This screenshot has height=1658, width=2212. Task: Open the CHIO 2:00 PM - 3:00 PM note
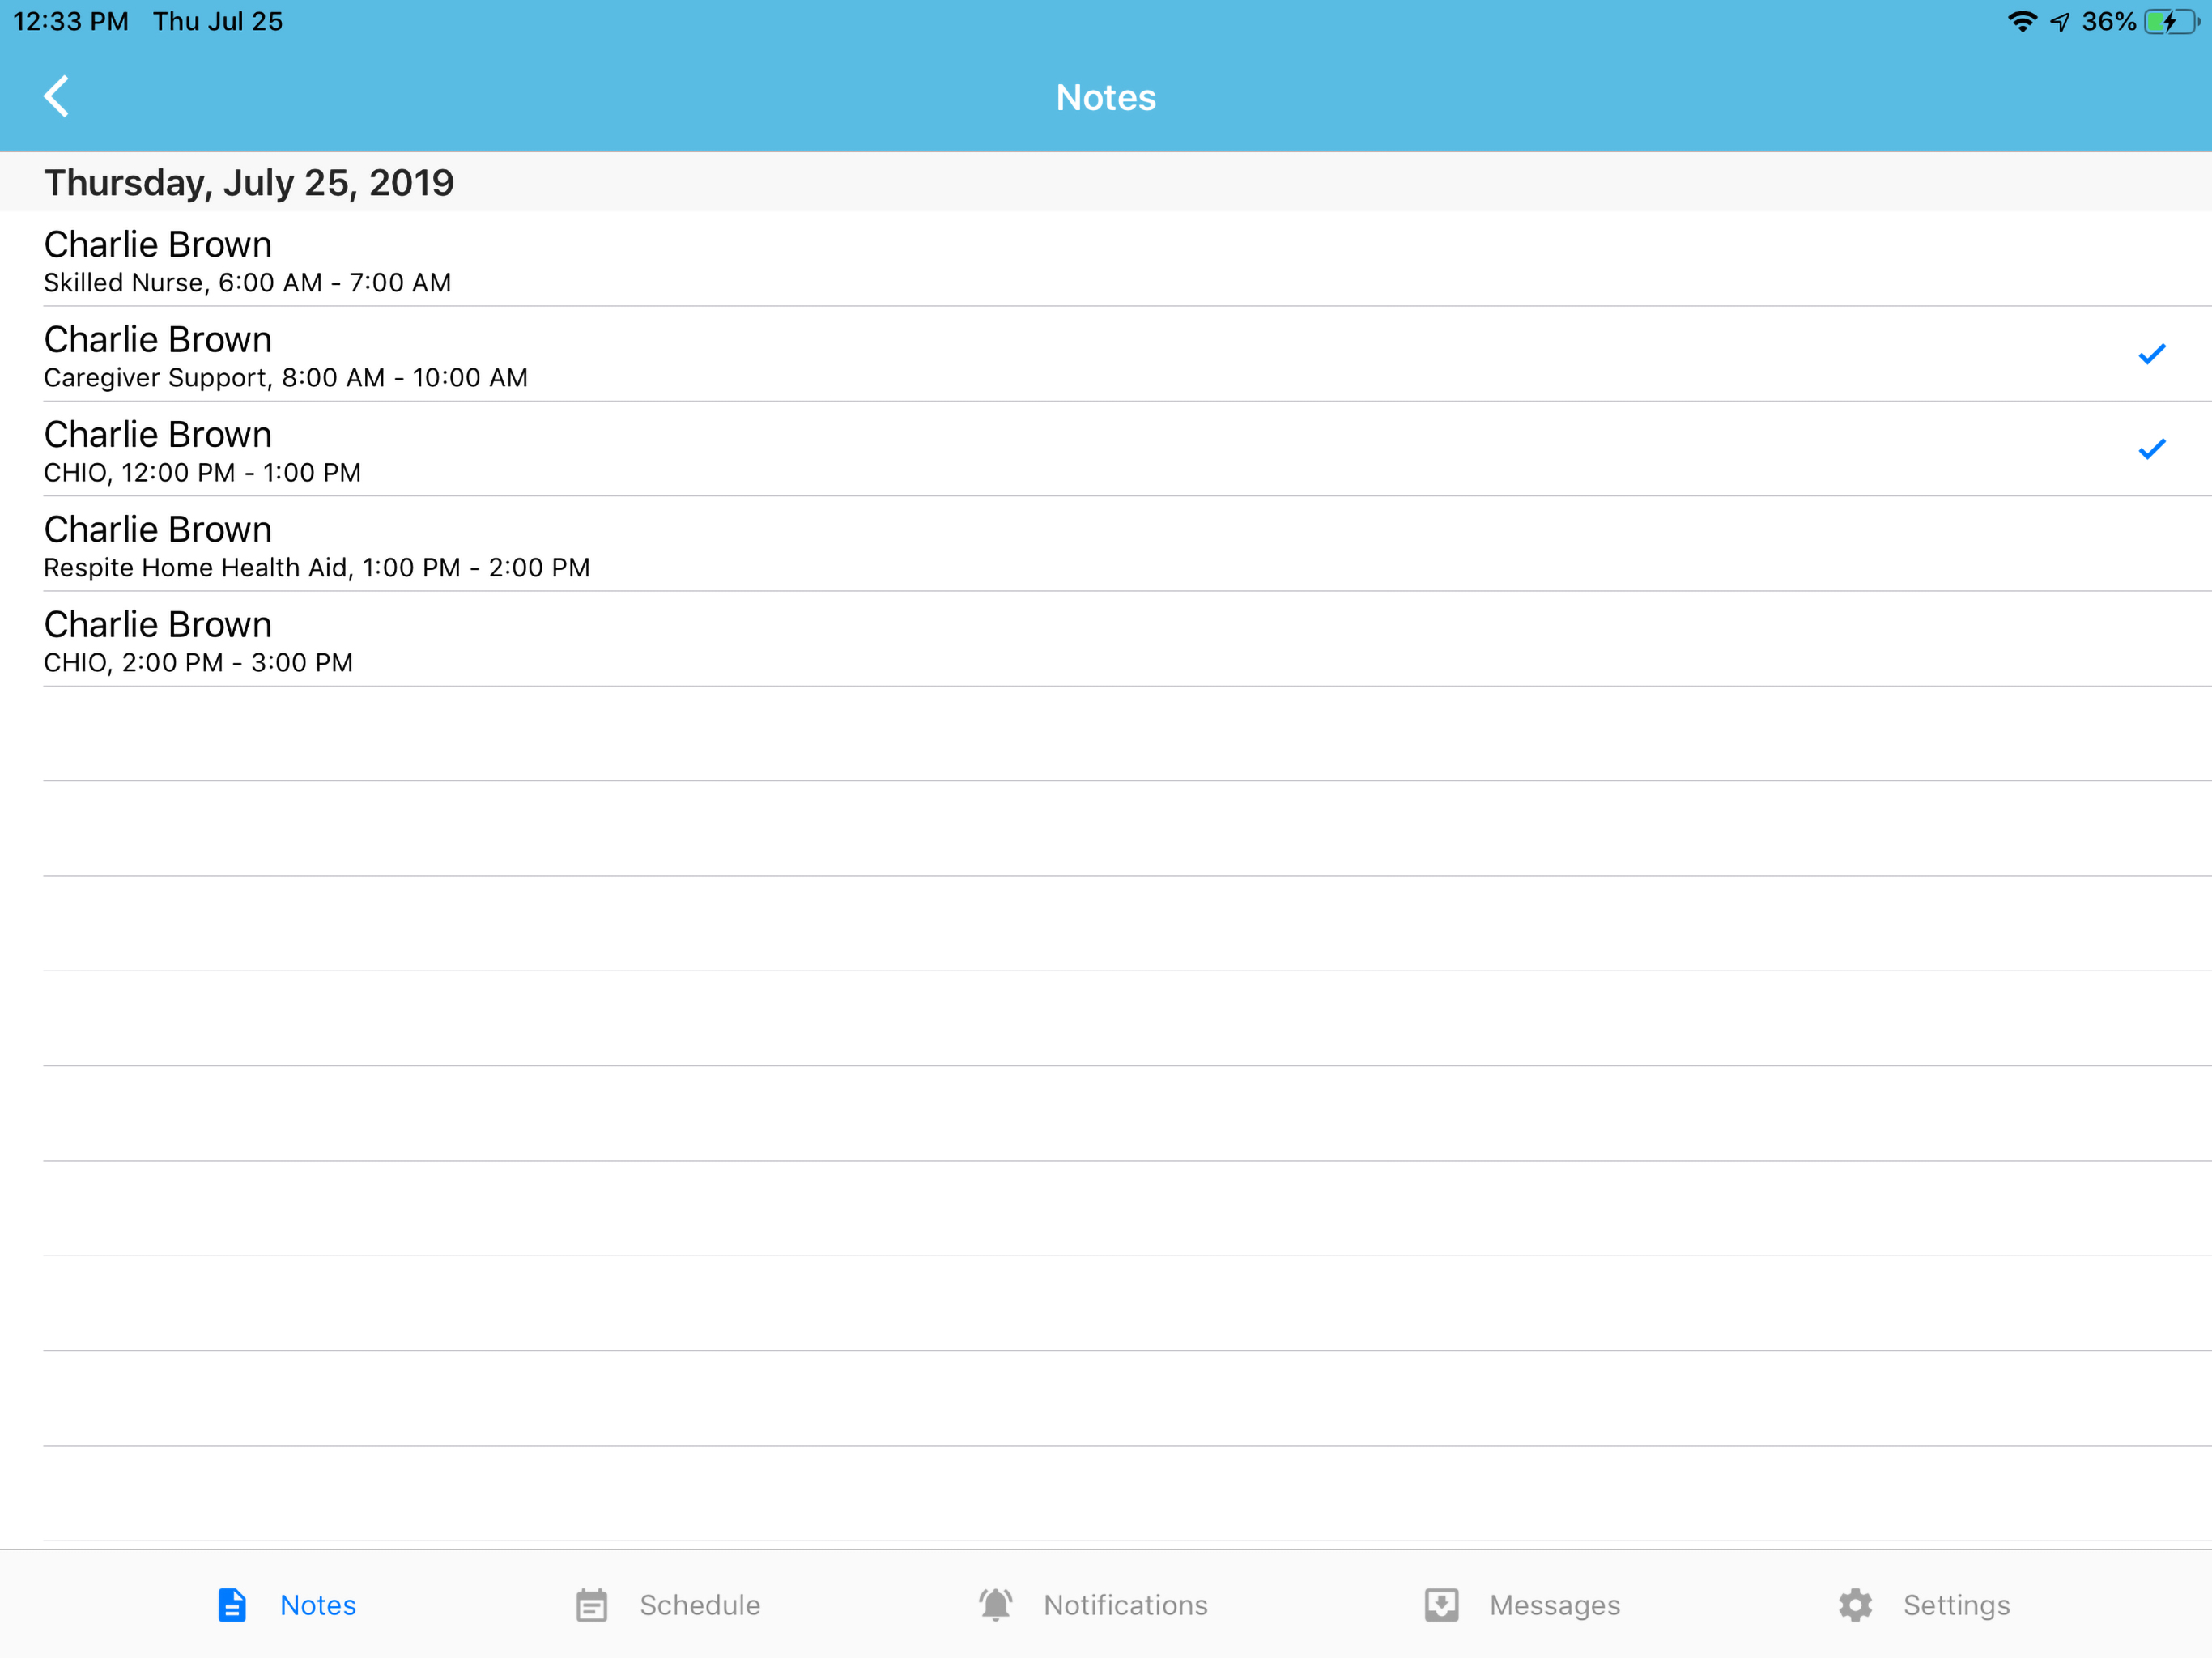coord(1106,639)
